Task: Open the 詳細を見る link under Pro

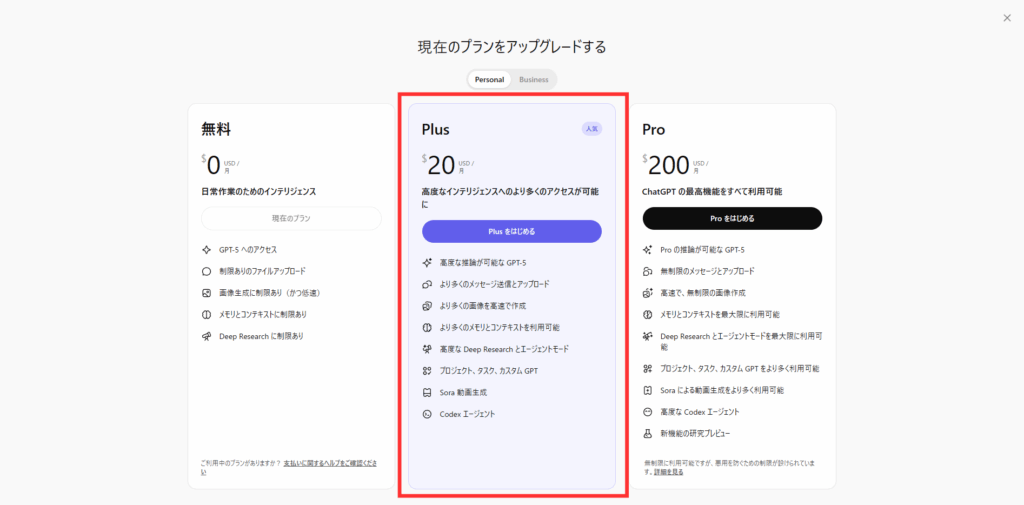Action: click(671, 472)
